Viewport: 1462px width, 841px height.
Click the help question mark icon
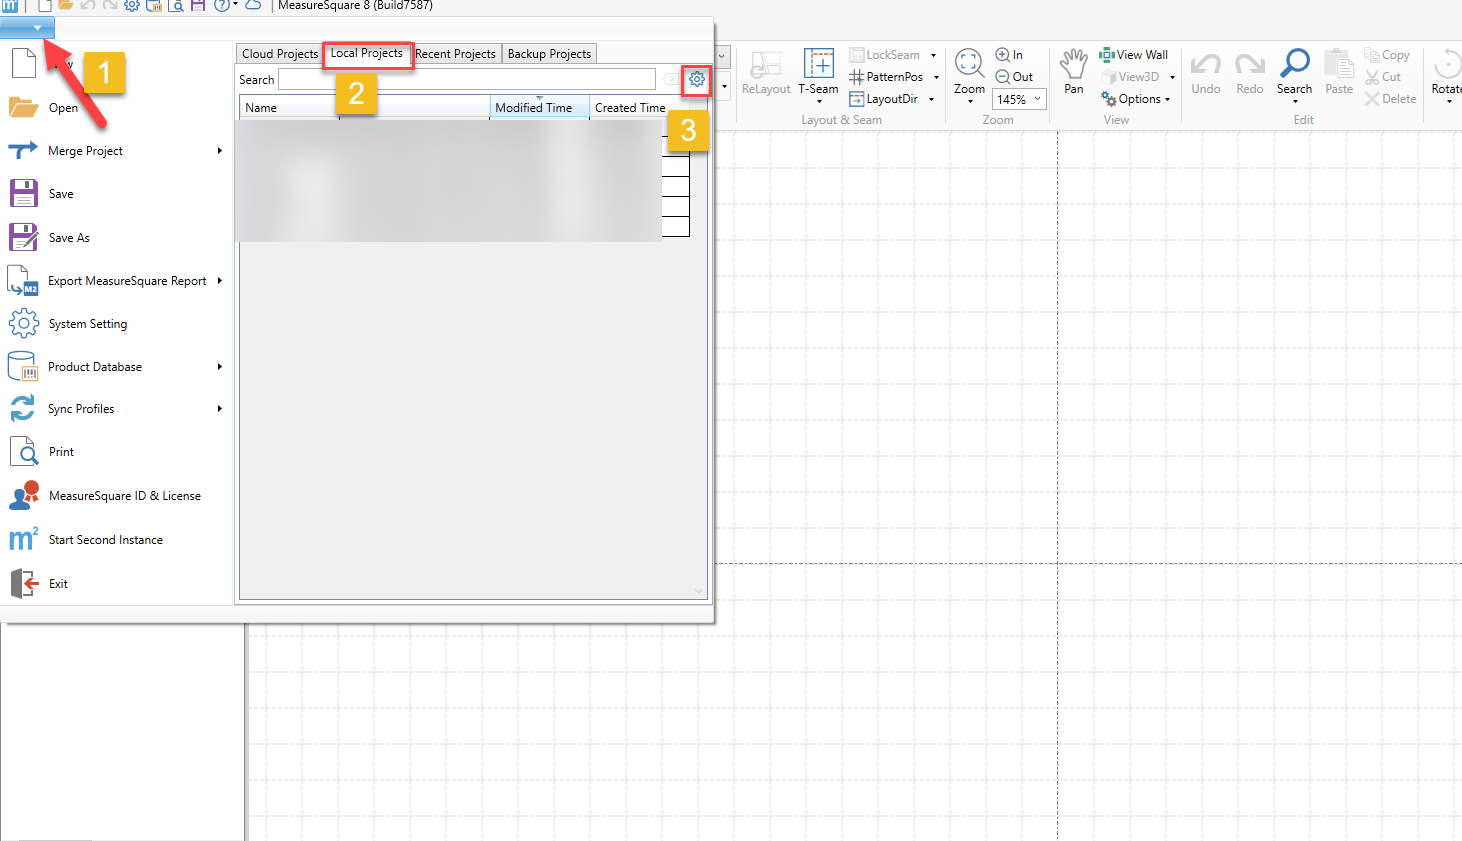pos(221,5)
